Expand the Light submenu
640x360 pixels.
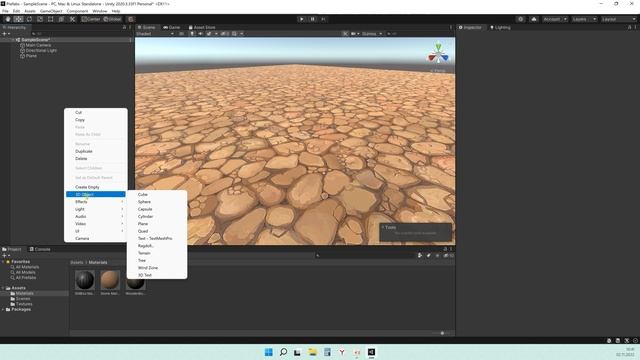(96, 209)
